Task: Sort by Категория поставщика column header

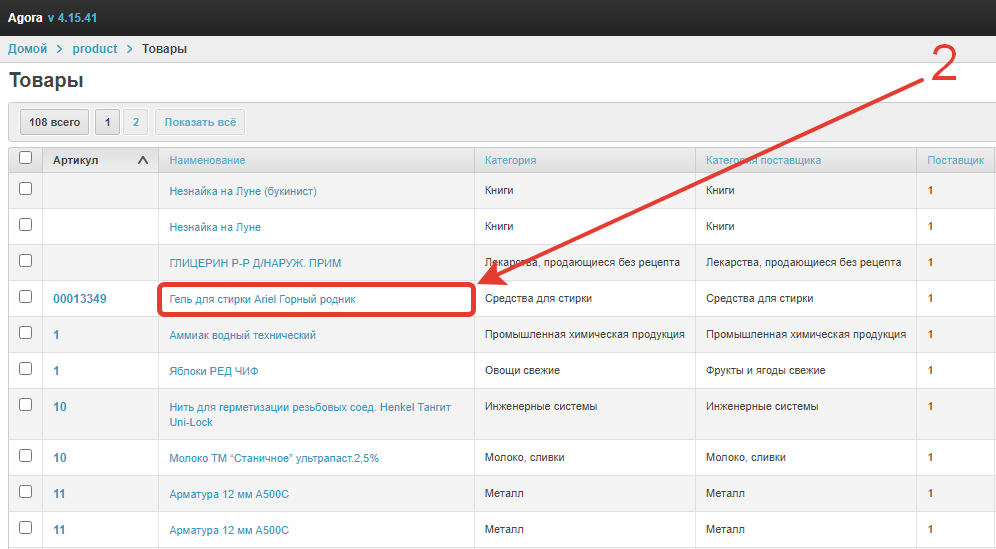Action: (x=763, y=160)
